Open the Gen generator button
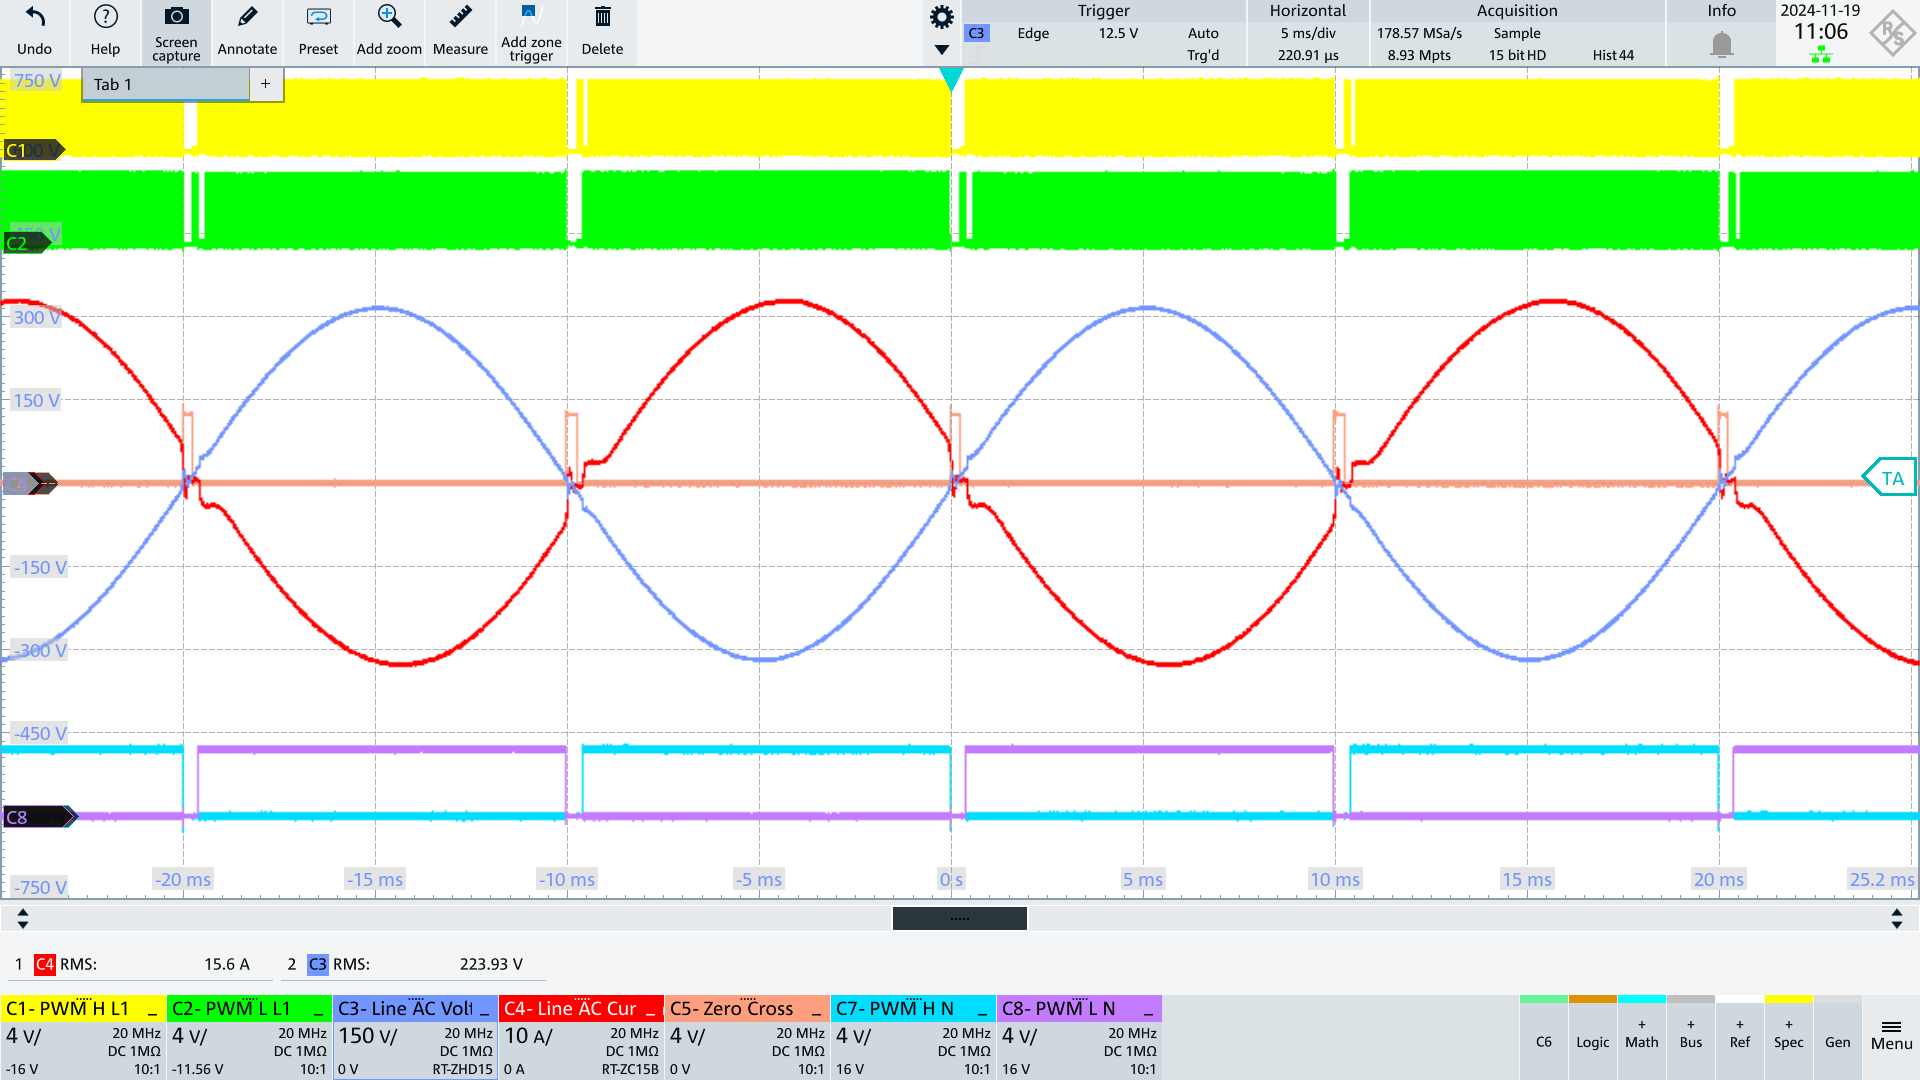Screen dimensions: 1920x1080 (x=1838, y=1038)
